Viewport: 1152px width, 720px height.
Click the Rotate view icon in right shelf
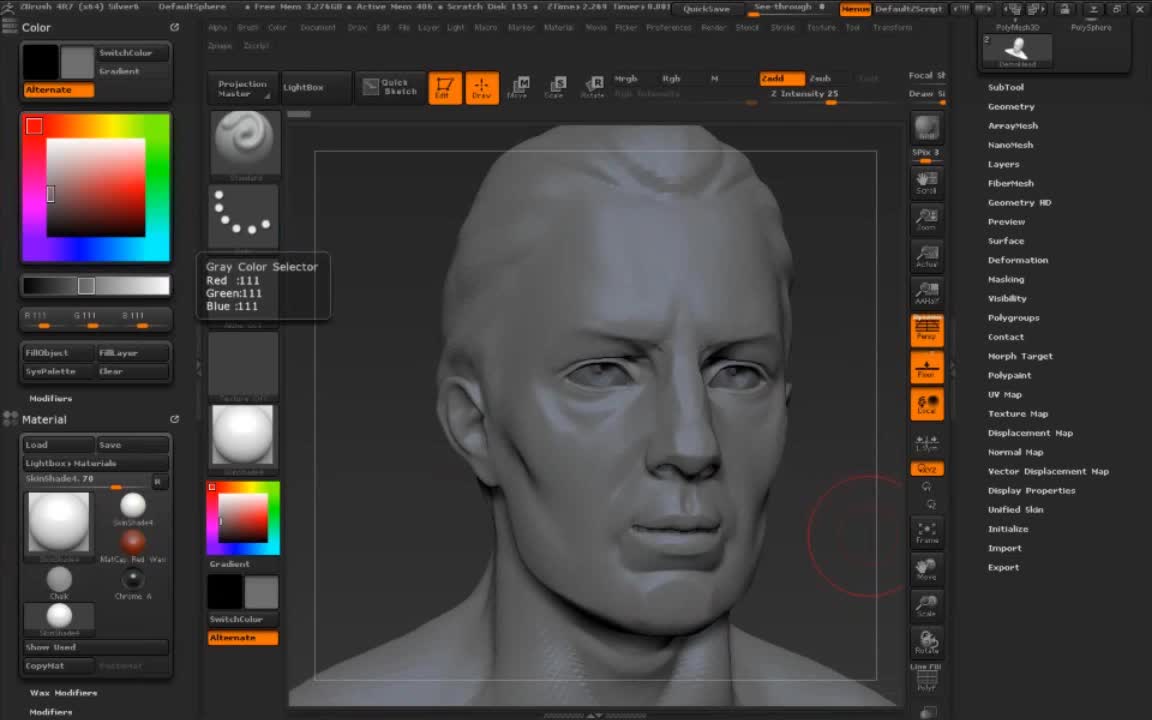point(926,643)
